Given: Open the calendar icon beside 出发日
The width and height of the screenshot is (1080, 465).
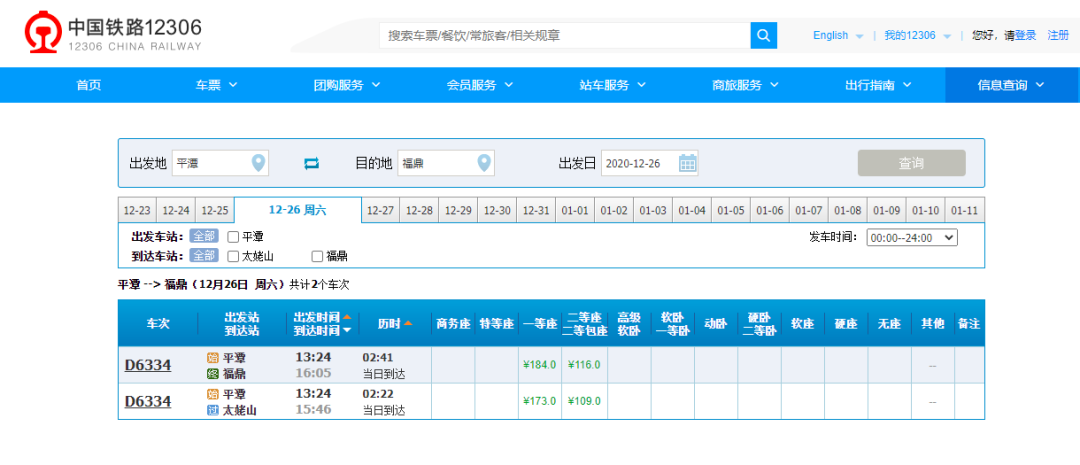Looking at the screenshot, I should pyautogui.click(x=688, y=163).
